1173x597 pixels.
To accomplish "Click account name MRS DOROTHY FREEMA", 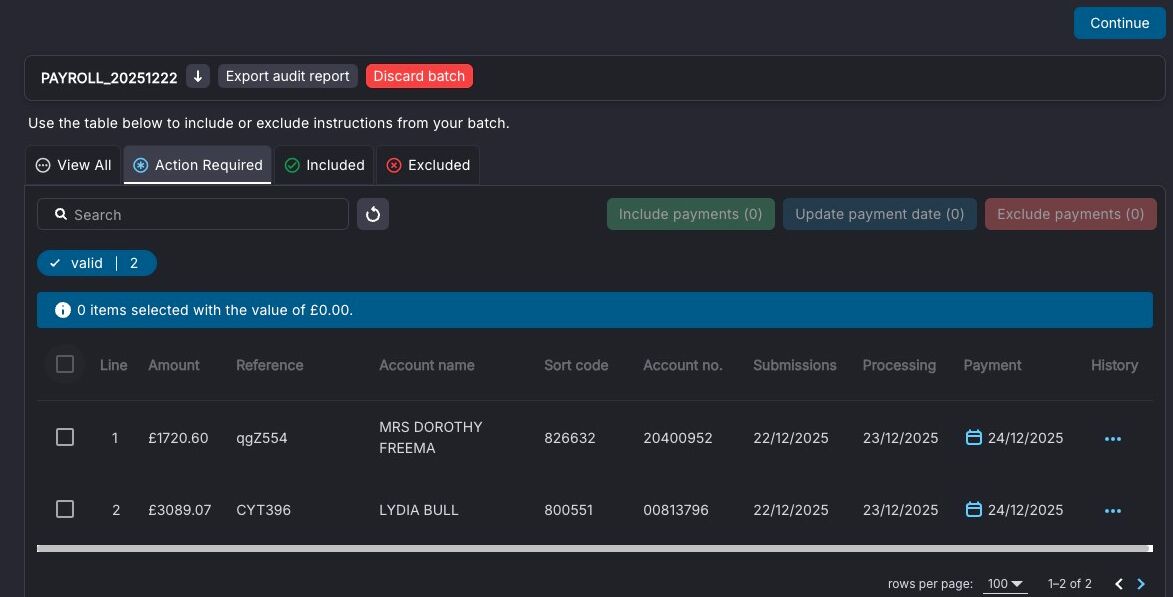I will click(x=430, y=437).
